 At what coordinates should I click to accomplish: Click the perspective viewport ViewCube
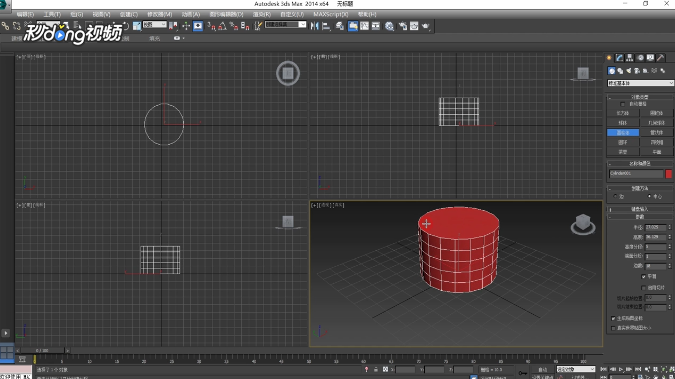pos(583,224)
